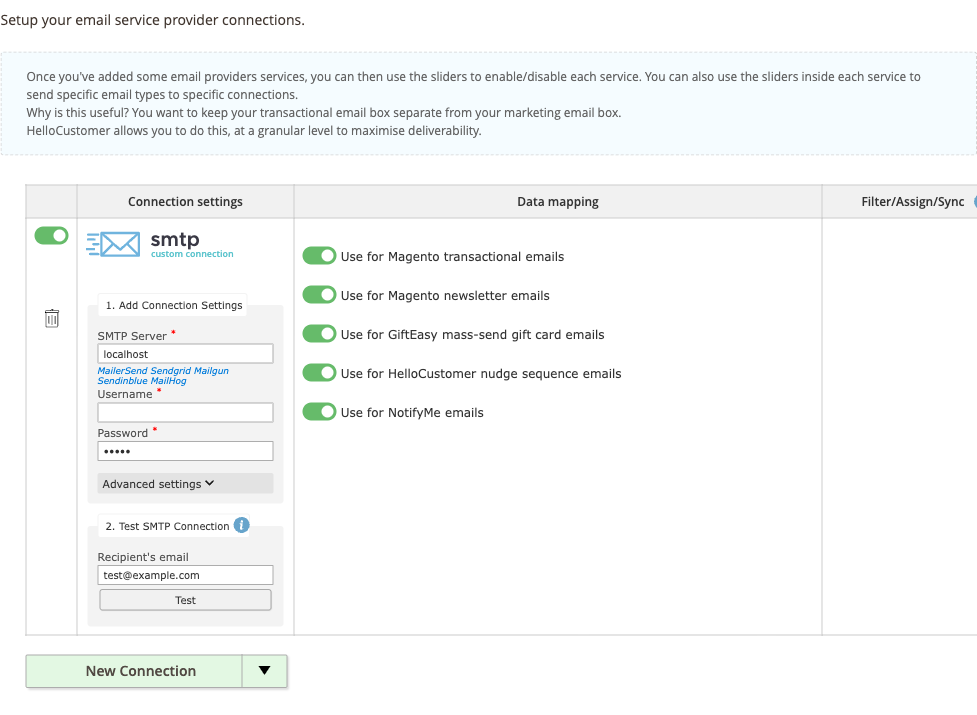Image resolution: width=977 pixels, height=715 pixels.
Task: Click the 'Setup your email service provider connections' heading
Action: (153, 20)
